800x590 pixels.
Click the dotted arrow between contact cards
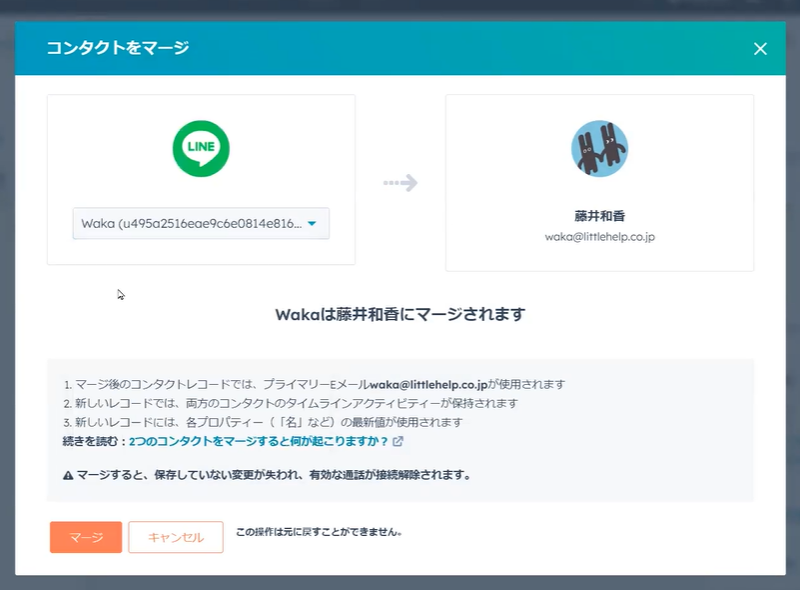[x=400, y=183]
